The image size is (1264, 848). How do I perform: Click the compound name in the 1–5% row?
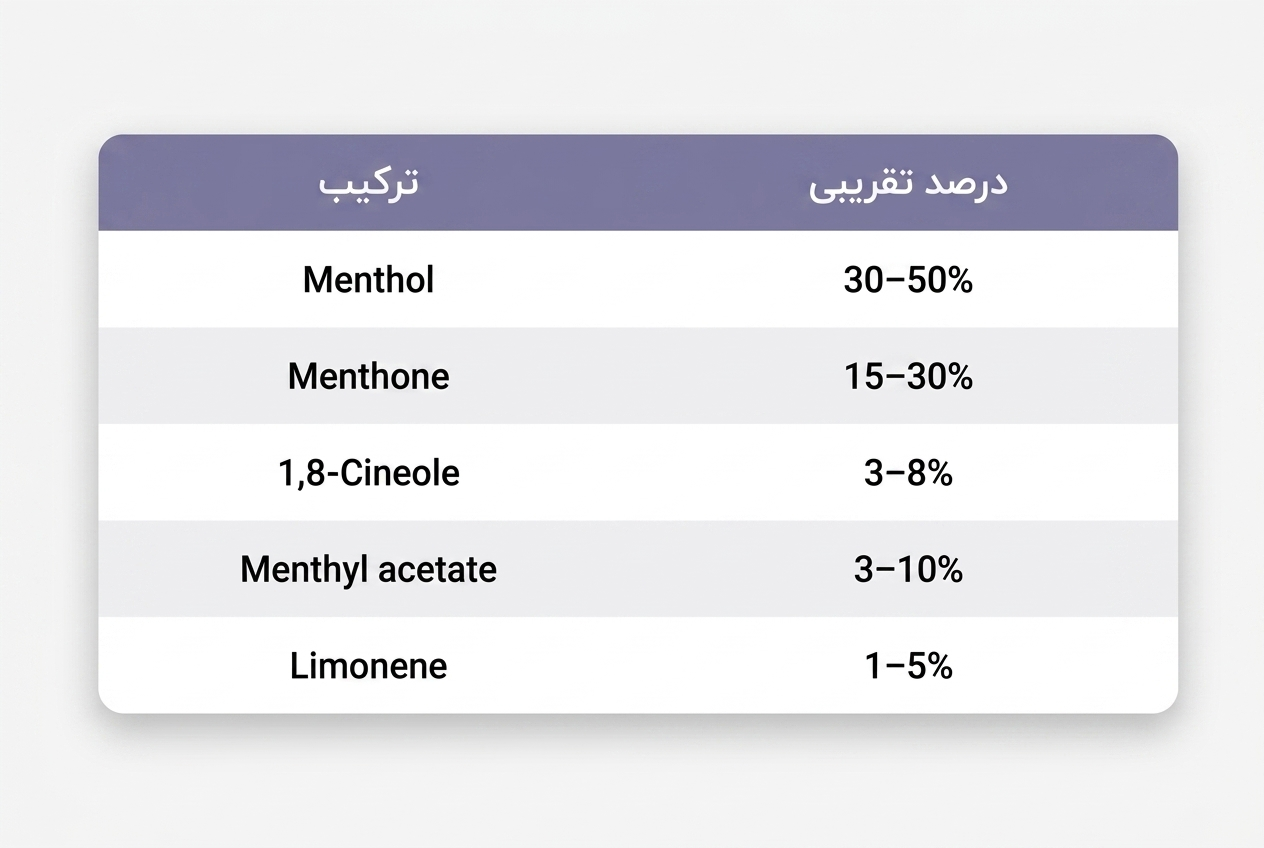(x=368, y=666)
